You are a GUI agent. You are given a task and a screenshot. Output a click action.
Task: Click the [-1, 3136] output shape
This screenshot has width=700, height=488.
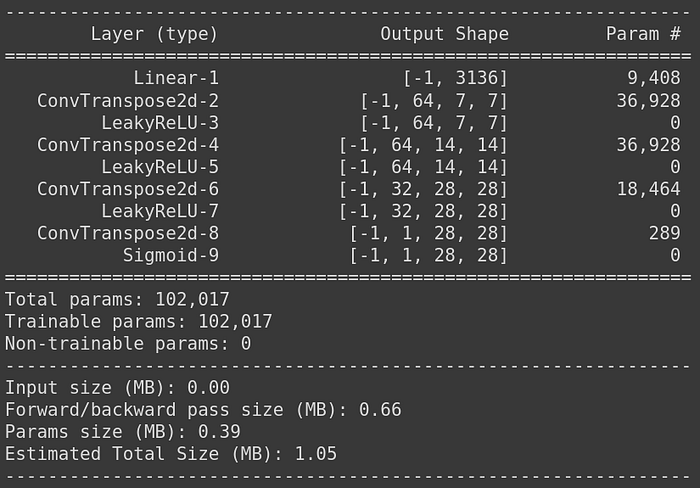click(455, 79)
